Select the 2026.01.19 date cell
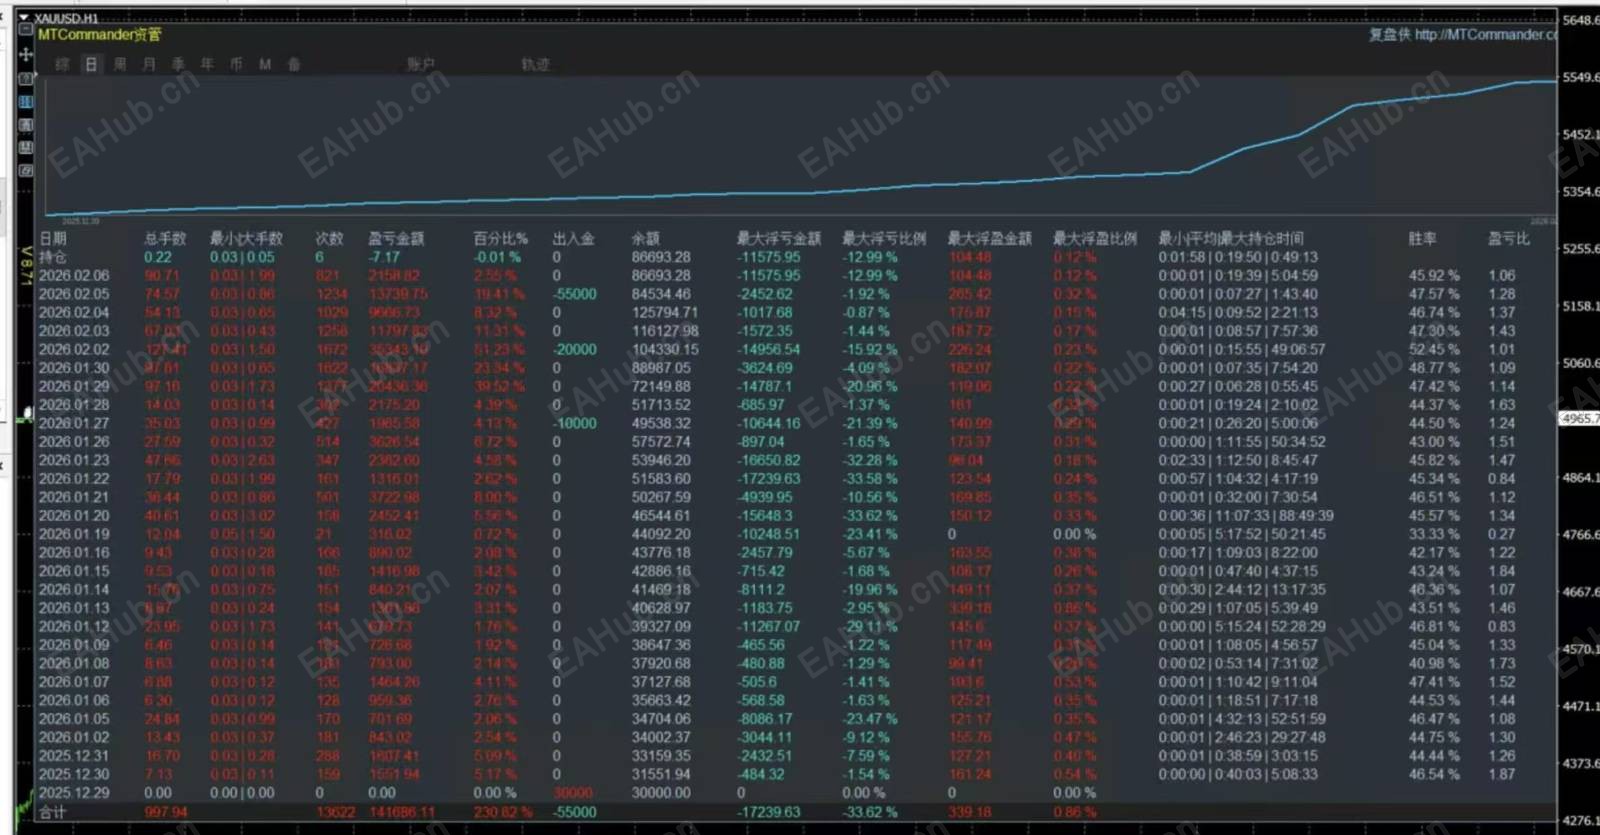This screenshot has height=835, width=1600. (x=74, y=535)
